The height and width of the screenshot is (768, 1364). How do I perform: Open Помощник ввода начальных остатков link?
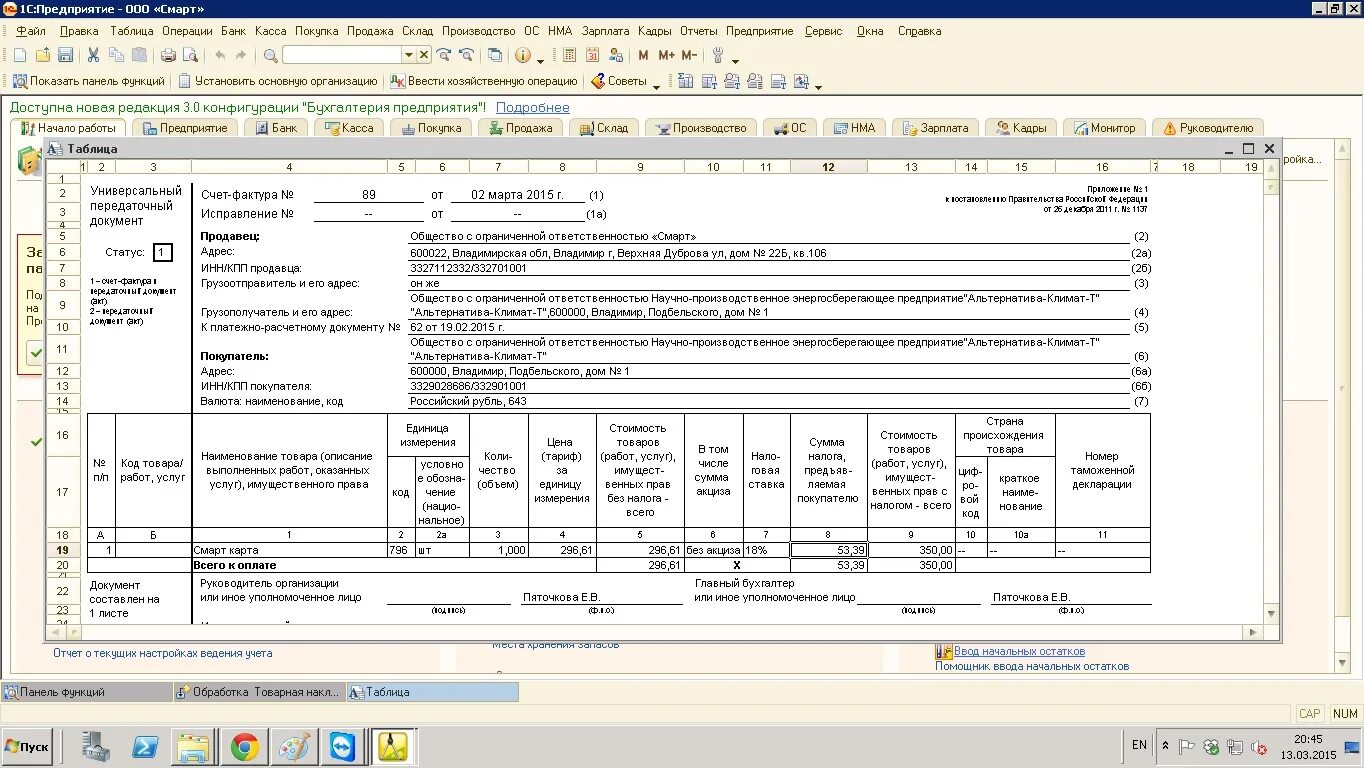(1032, 666)
